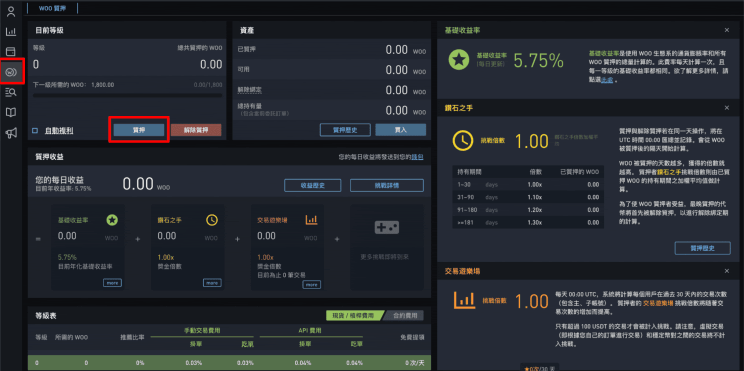
Task: Open the chart trading sidebar icon
Action: pos(10,32)
